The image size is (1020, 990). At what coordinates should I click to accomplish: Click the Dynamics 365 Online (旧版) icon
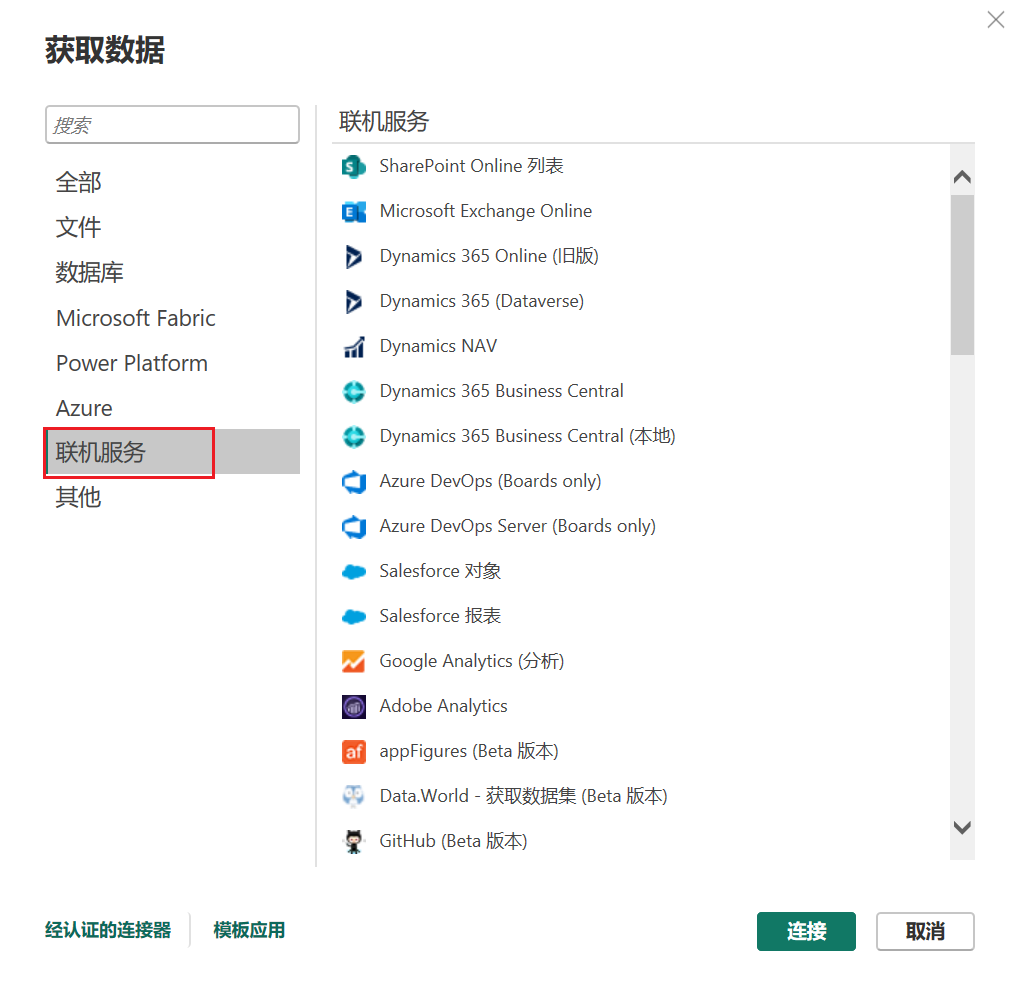[354, 256]
